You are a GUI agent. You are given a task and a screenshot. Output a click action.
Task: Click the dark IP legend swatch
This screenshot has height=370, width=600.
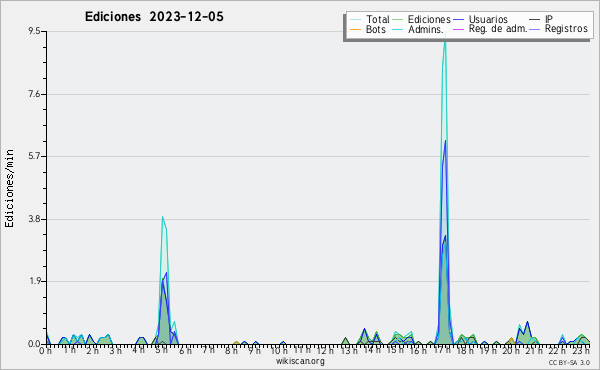[535, 20]
